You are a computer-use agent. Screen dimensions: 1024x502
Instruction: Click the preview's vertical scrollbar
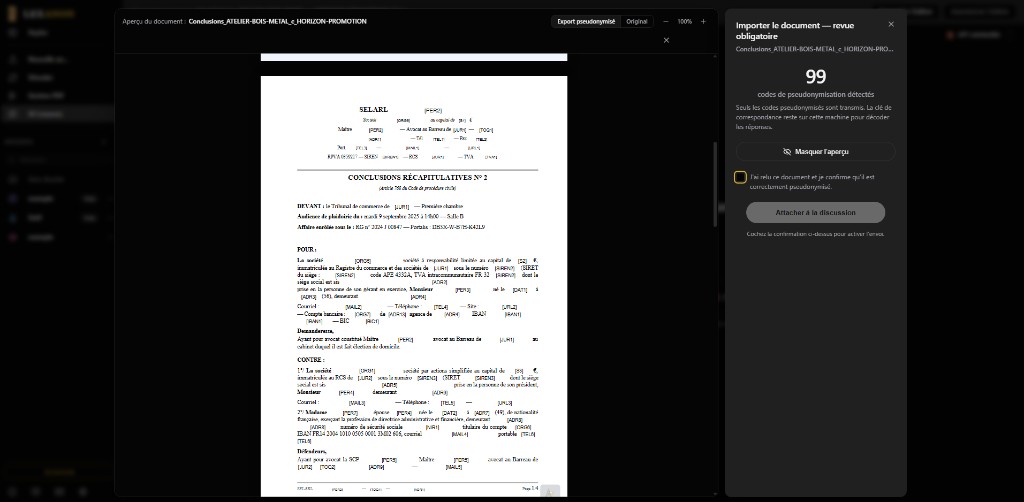point(714,185)
